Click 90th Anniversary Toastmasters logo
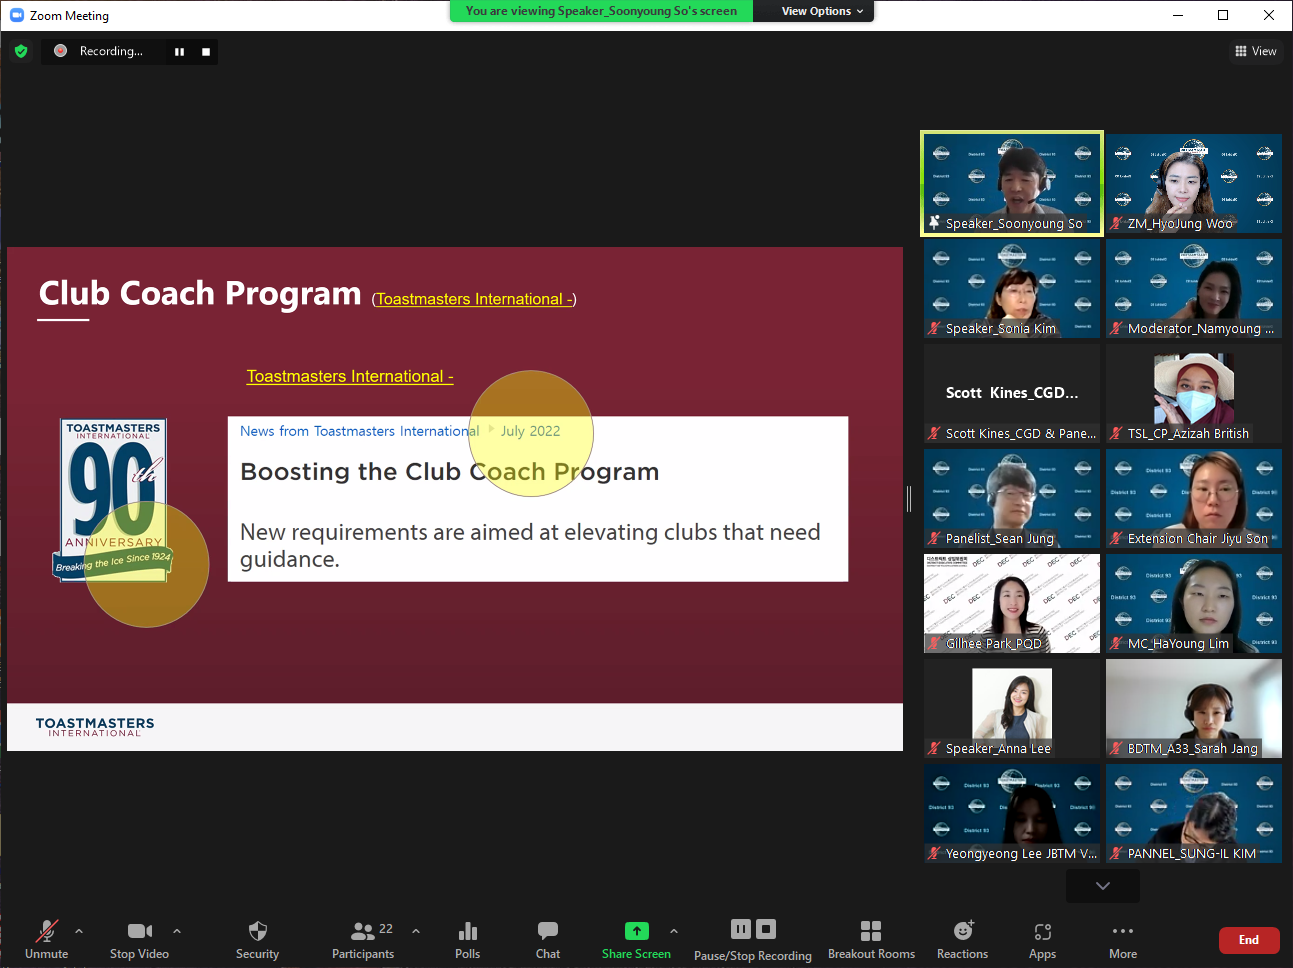Image resolution: width=1293 pixels, height=968 pixels. coord(113,500)
